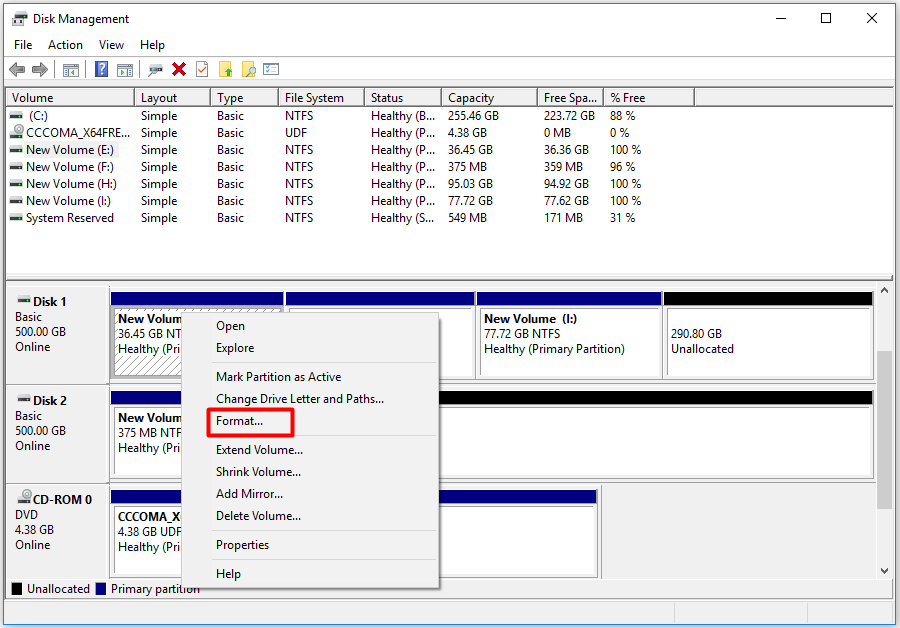Click the scroll down arrow in disk pane
Viewport: 900px width, 628px height.
click(885, 571)
